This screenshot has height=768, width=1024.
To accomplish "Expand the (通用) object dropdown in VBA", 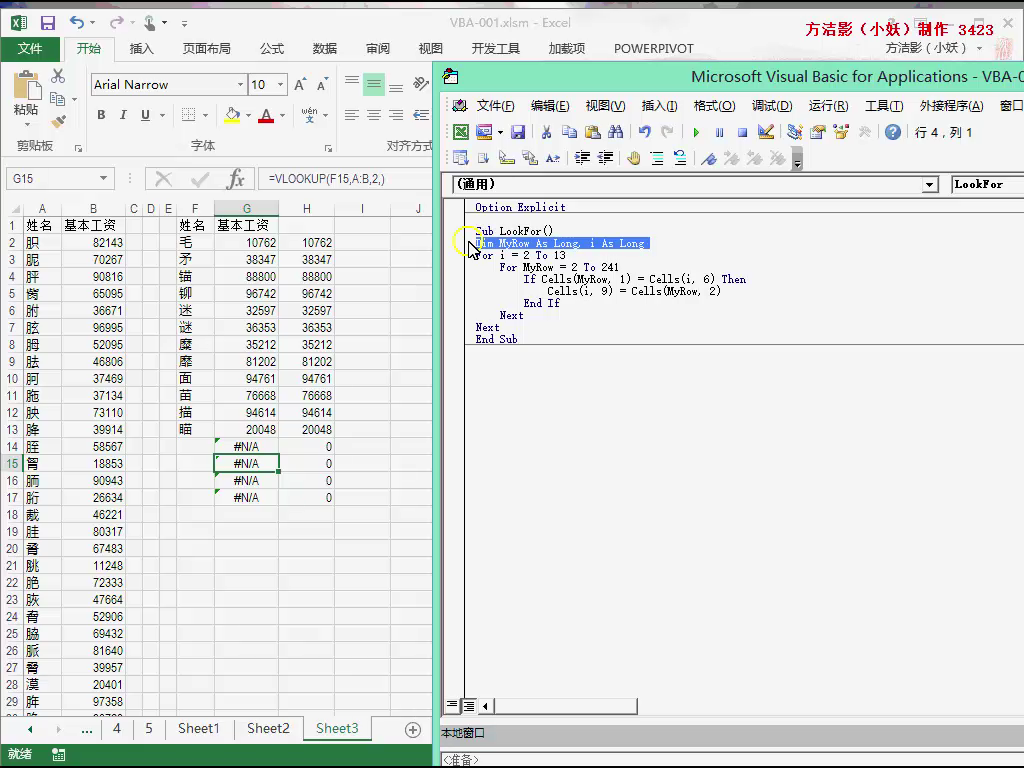I will tap(930, 185).
